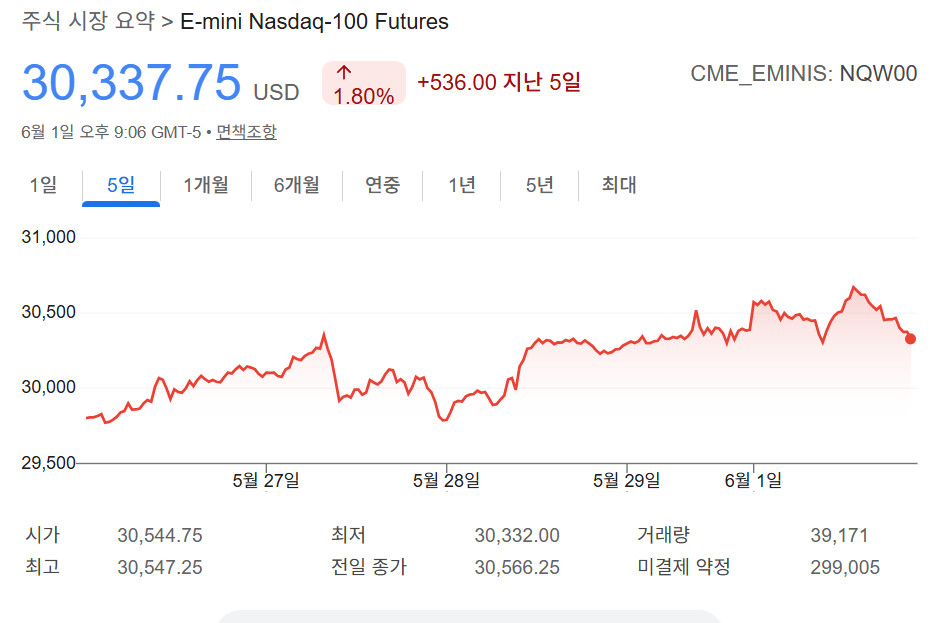Open the 면책조항 disclaimer link

pos(246,132)
